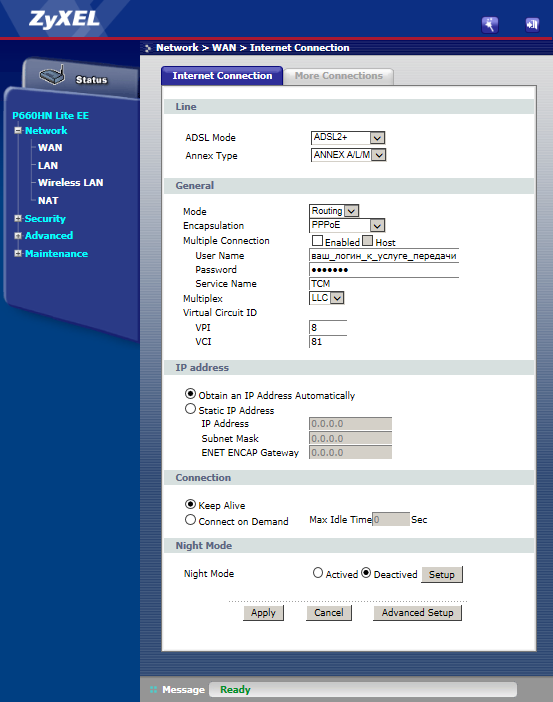Viewport: 553px width, 702px height.
Task: Click the logout icon in the header
Action: [532, 25]
